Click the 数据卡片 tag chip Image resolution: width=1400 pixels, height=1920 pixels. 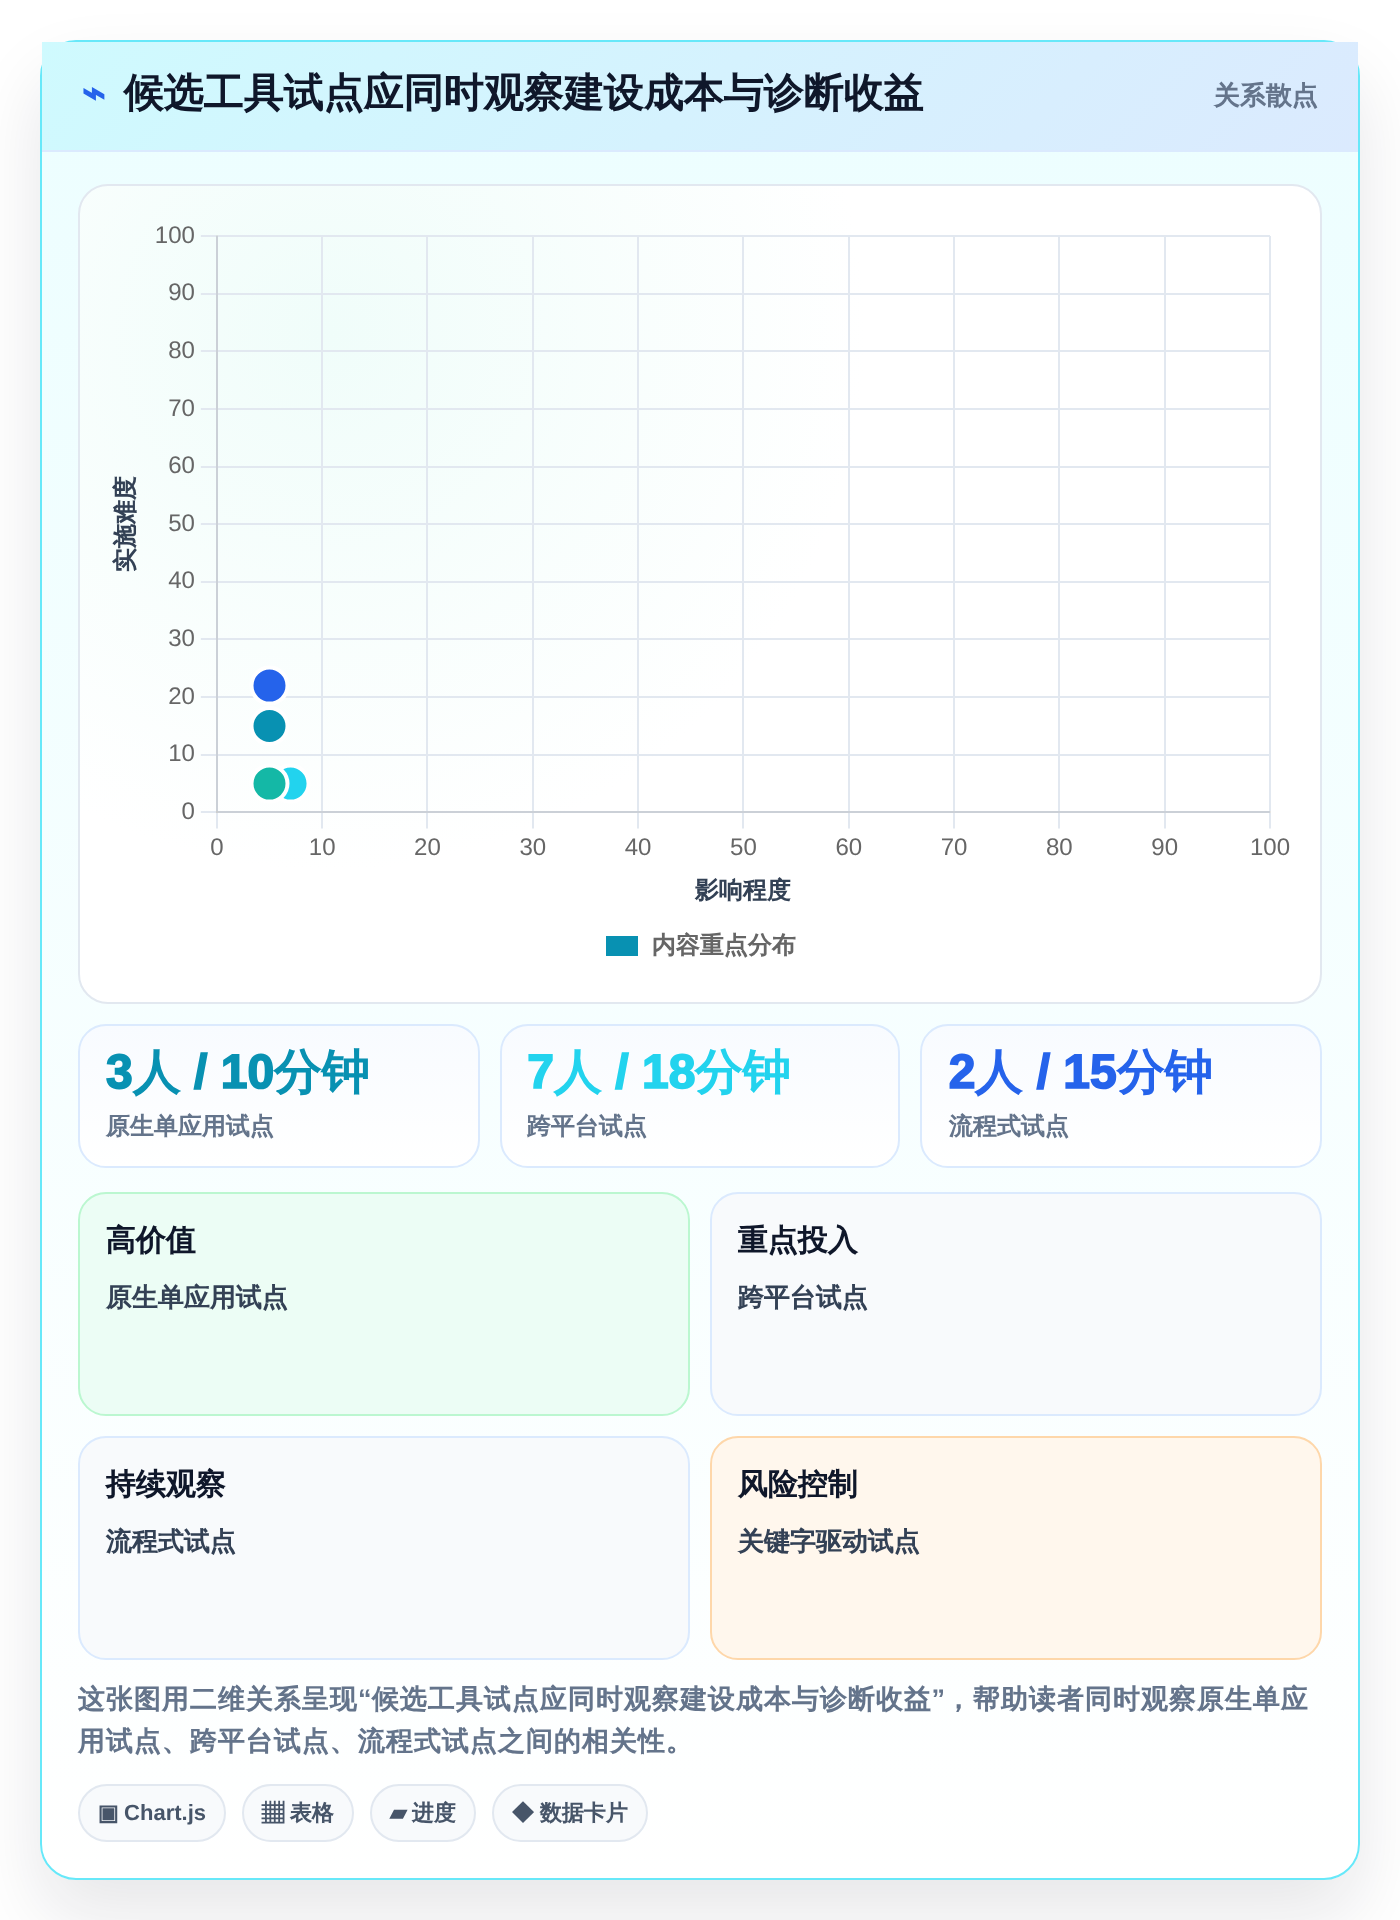pyautogui.click(x=570, y=1813)
